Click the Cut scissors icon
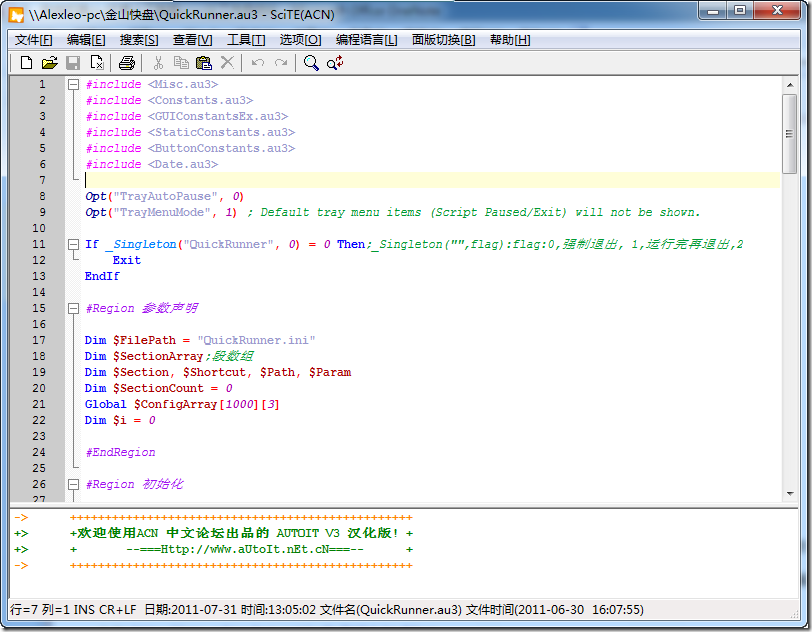The width and height of the screenshot is (812, 632). tap(158, 63)
